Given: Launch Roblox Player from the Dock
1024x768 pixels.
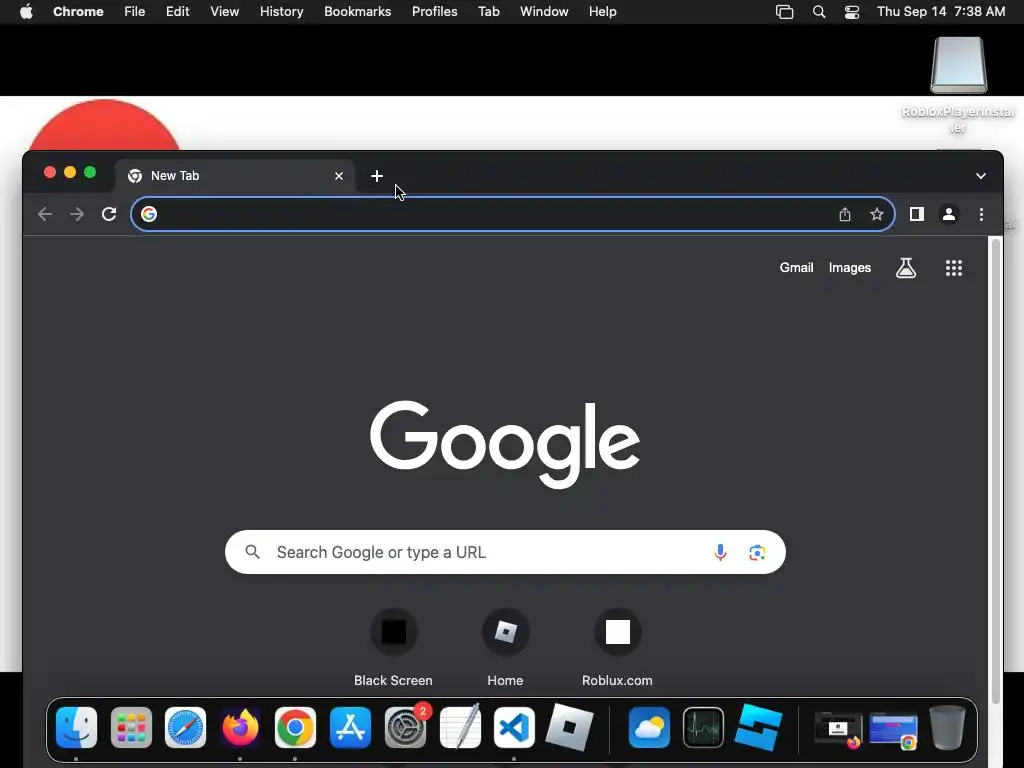Looking at the screenshot, I should click(569, 728).
